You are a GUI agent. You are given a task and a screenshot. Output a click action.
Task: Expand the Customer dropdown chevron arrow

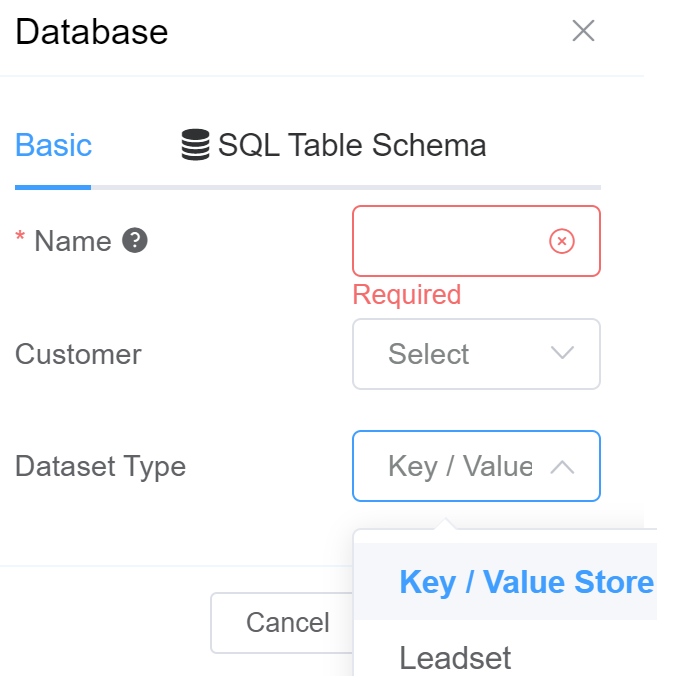563,354
